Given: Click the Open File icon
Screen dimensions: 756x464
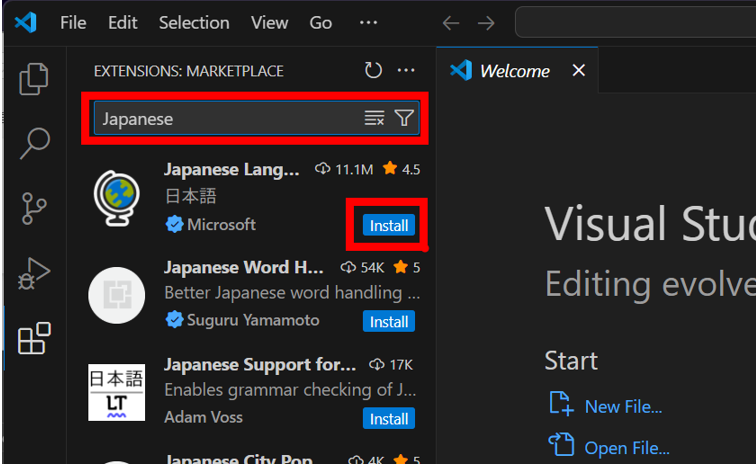Looking at the screenshot, I should click(561, 444).
